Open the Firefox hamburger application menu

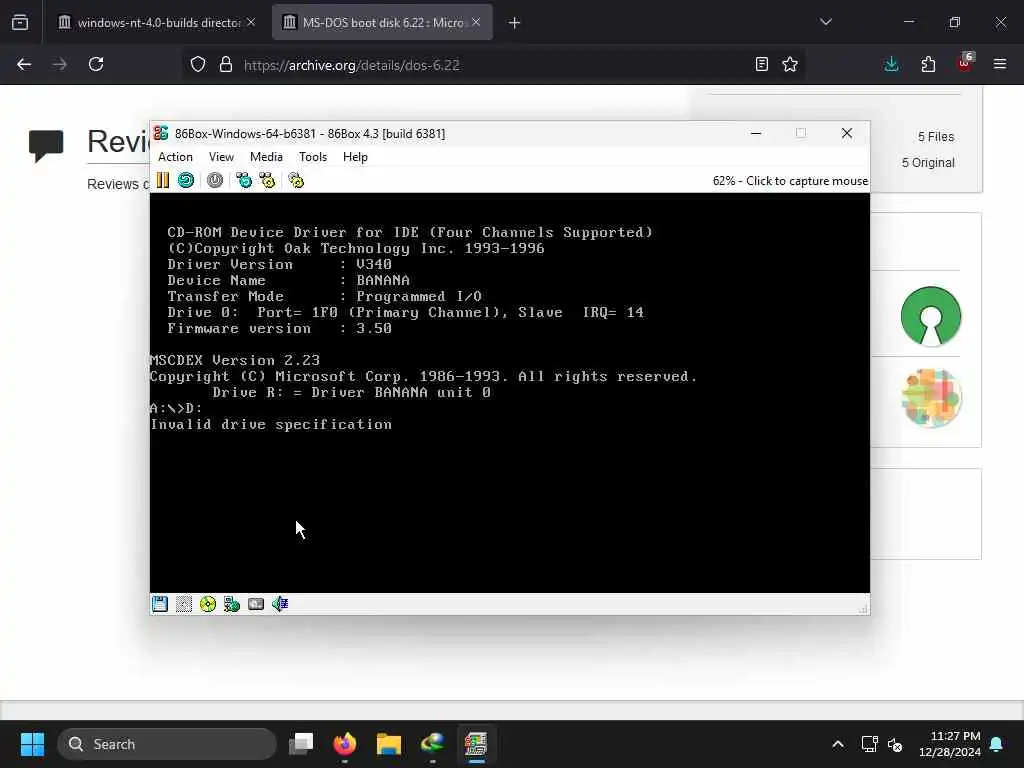(x=1000, y=65)
